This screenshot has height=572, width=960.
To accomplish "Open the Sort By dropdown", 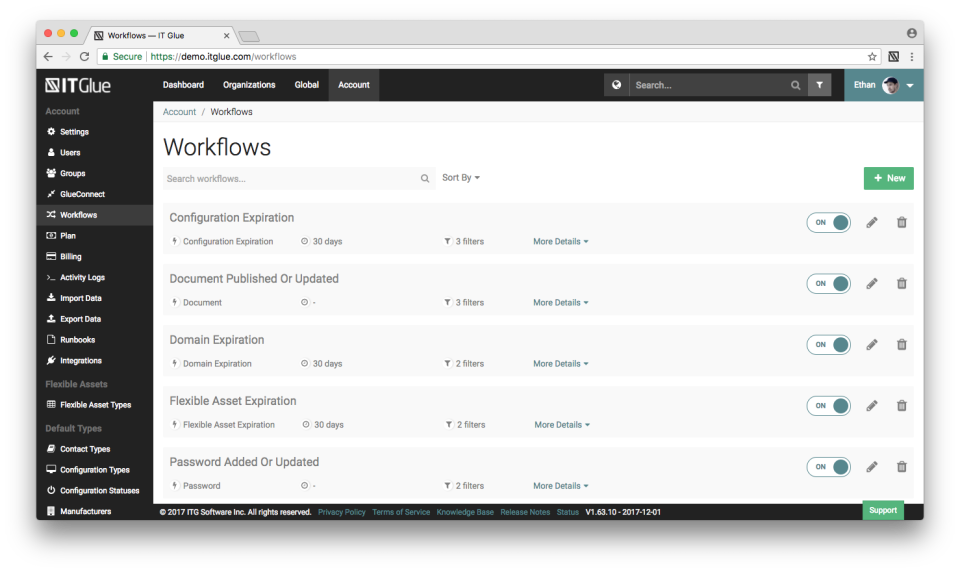I will coord(461,178).
